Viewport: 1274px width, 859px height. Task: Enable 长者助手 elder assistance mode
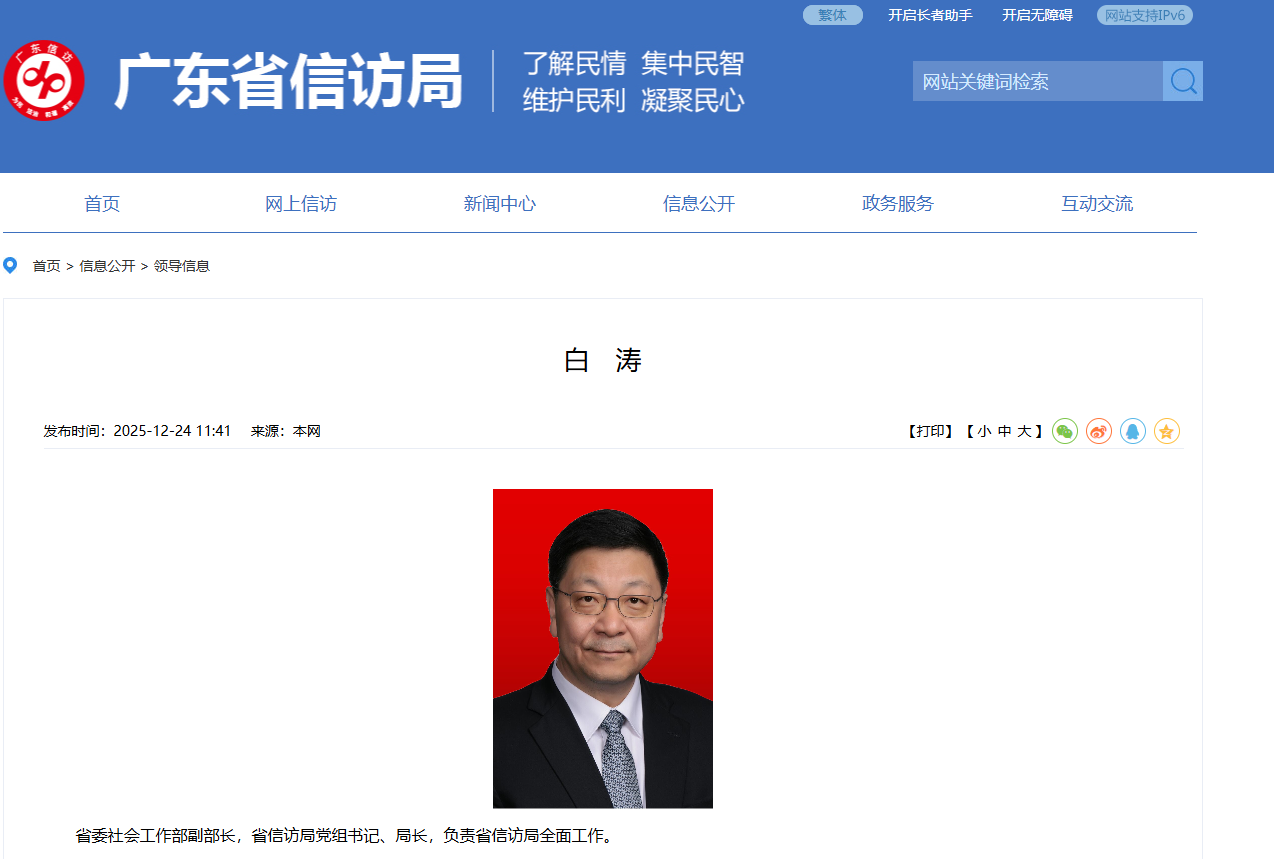[929, 15]
